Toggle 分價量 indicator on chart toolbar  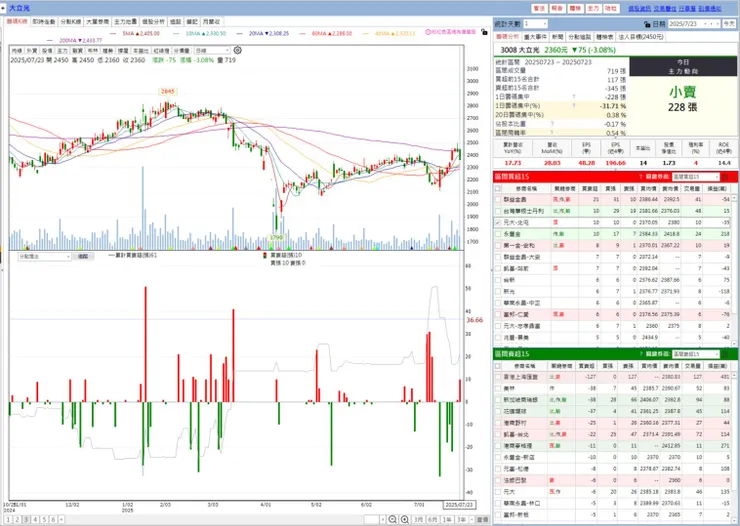point(181,50)
